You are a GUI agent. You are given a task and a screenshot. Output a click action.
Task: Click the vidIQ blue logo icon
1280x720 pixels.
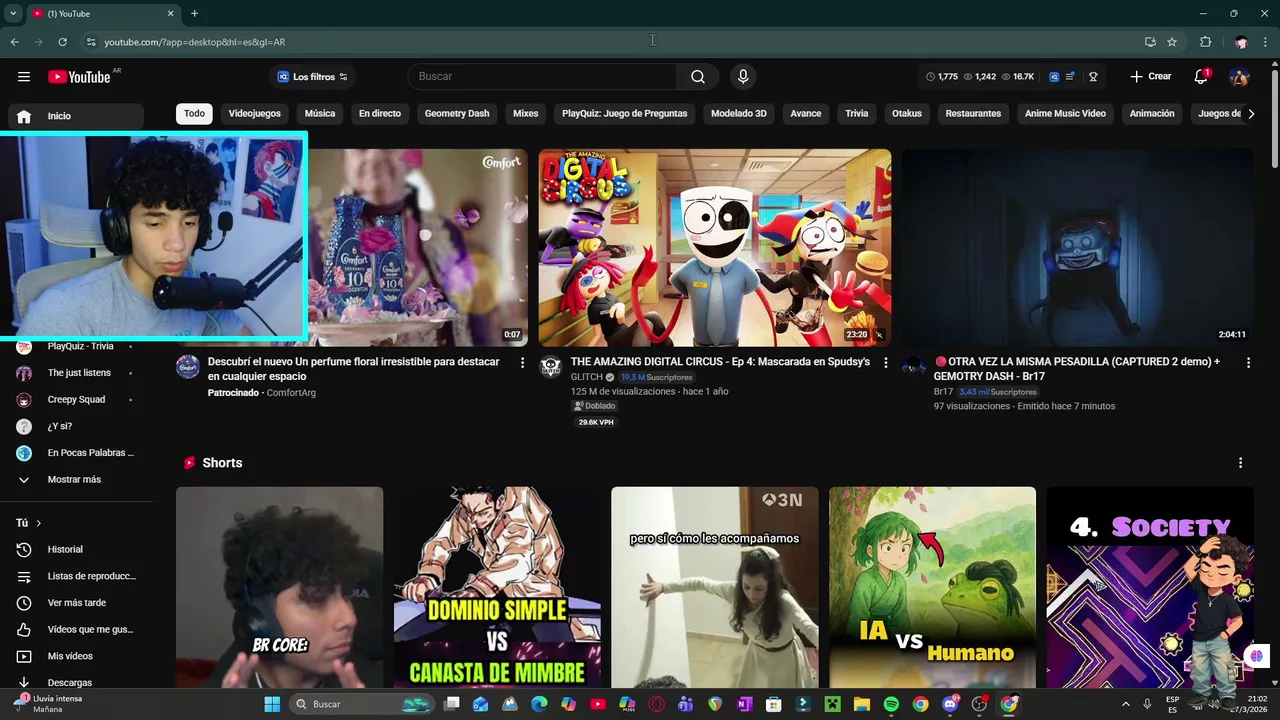pyautogui.click(x=1054, y=77)
